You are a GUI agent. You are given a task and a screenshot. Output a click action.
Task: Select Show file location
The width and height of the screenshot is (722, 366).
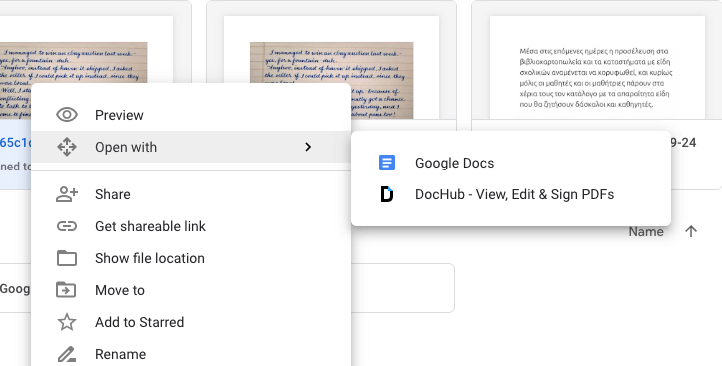pos(191,258)
